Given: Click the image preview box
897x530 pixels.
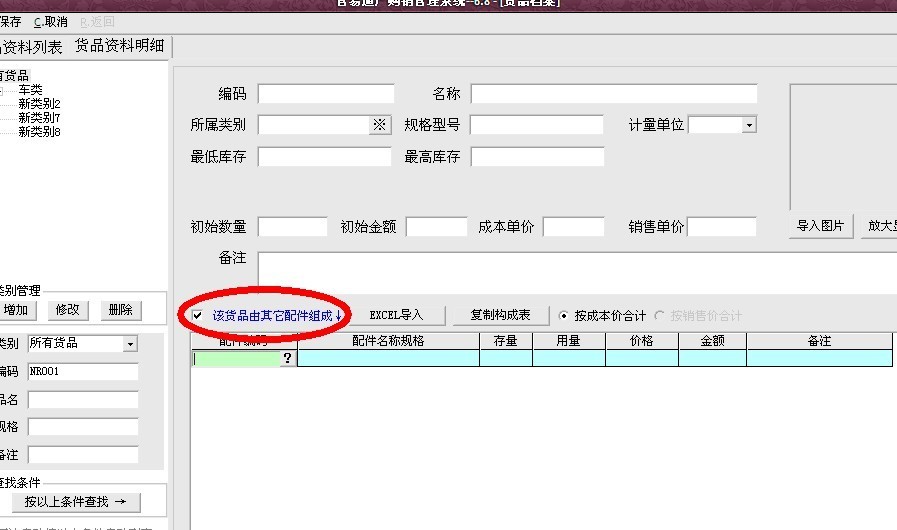Looking at the screenshot, I should pos(843,147).
